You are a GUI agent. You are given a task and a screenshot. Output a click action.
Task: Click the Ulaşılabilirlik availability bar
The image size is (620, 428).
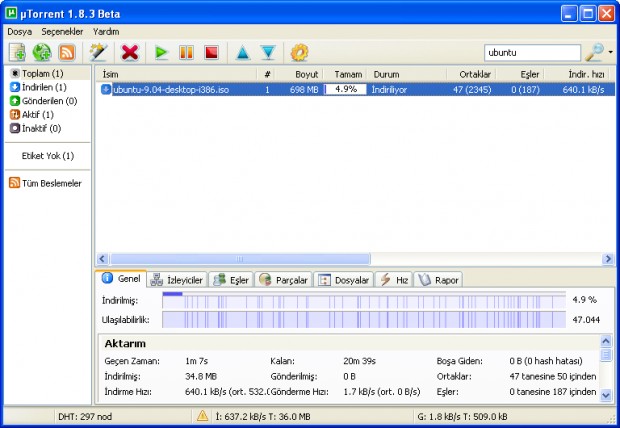[x=364, y=320]
